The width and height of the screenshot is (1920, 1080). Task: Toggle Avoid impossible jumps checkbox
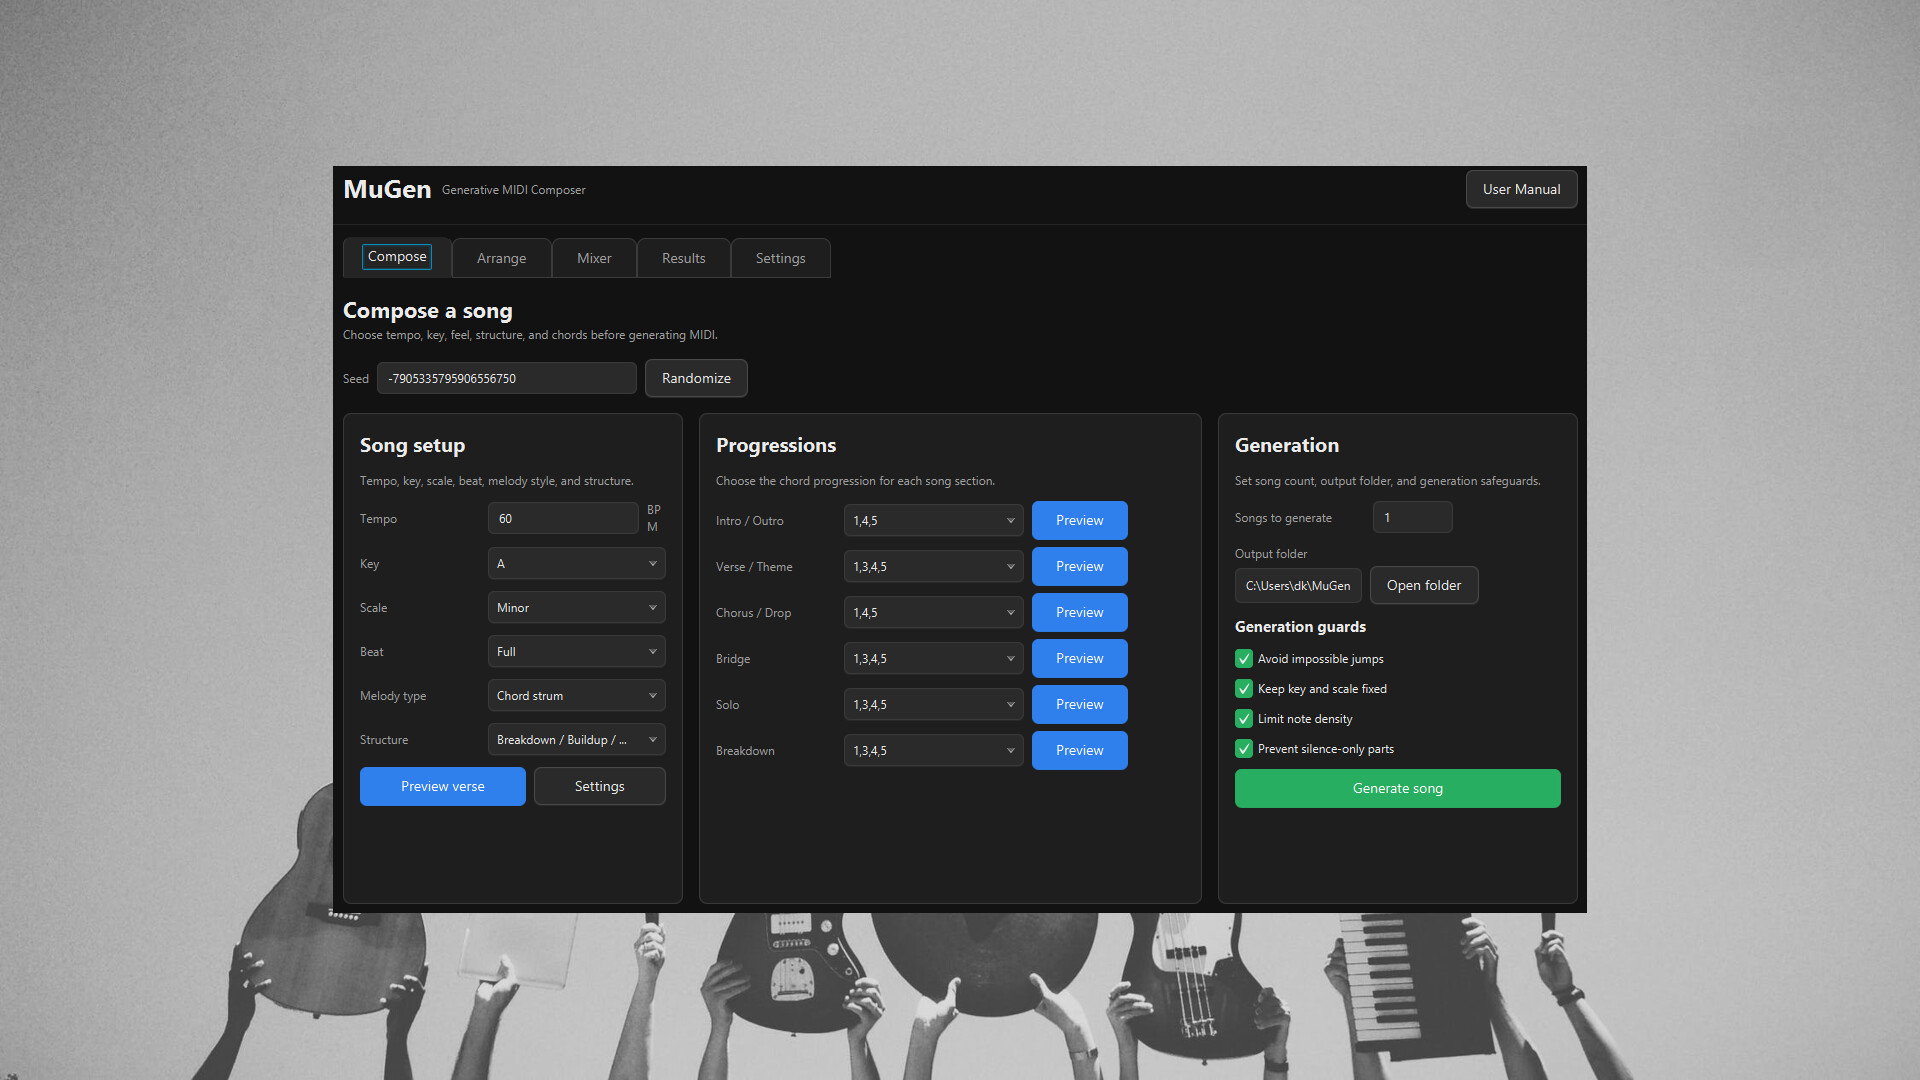(1244, 659)
